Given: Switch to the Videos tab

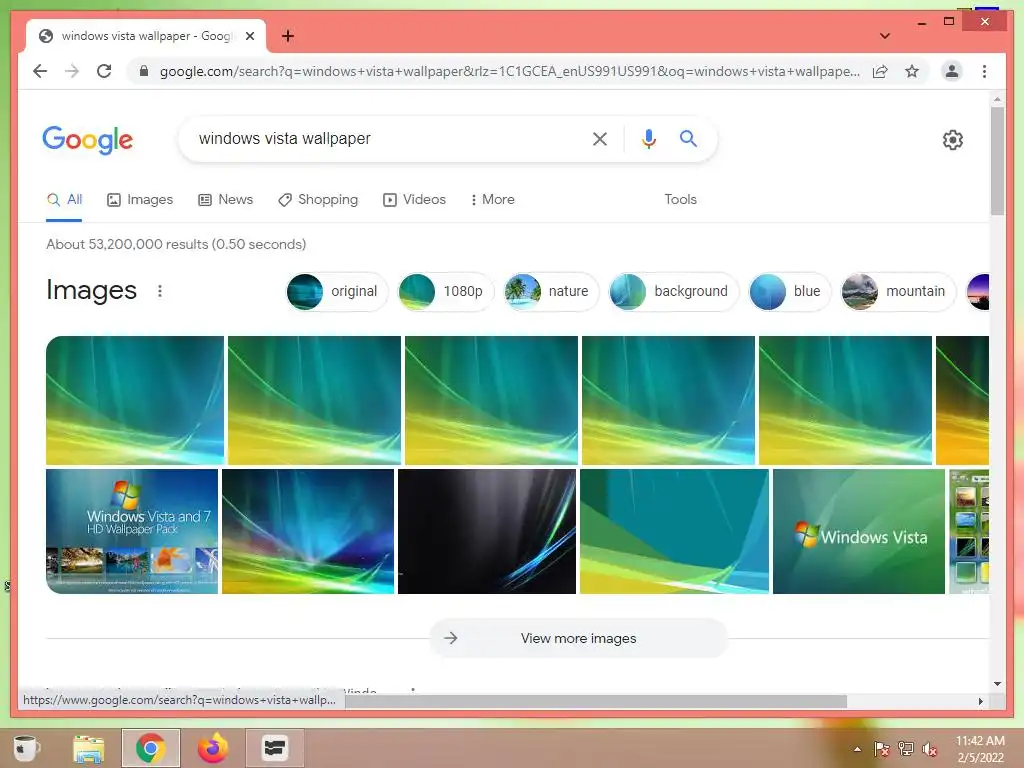Looking at the screenshot, I should point(414,200).
